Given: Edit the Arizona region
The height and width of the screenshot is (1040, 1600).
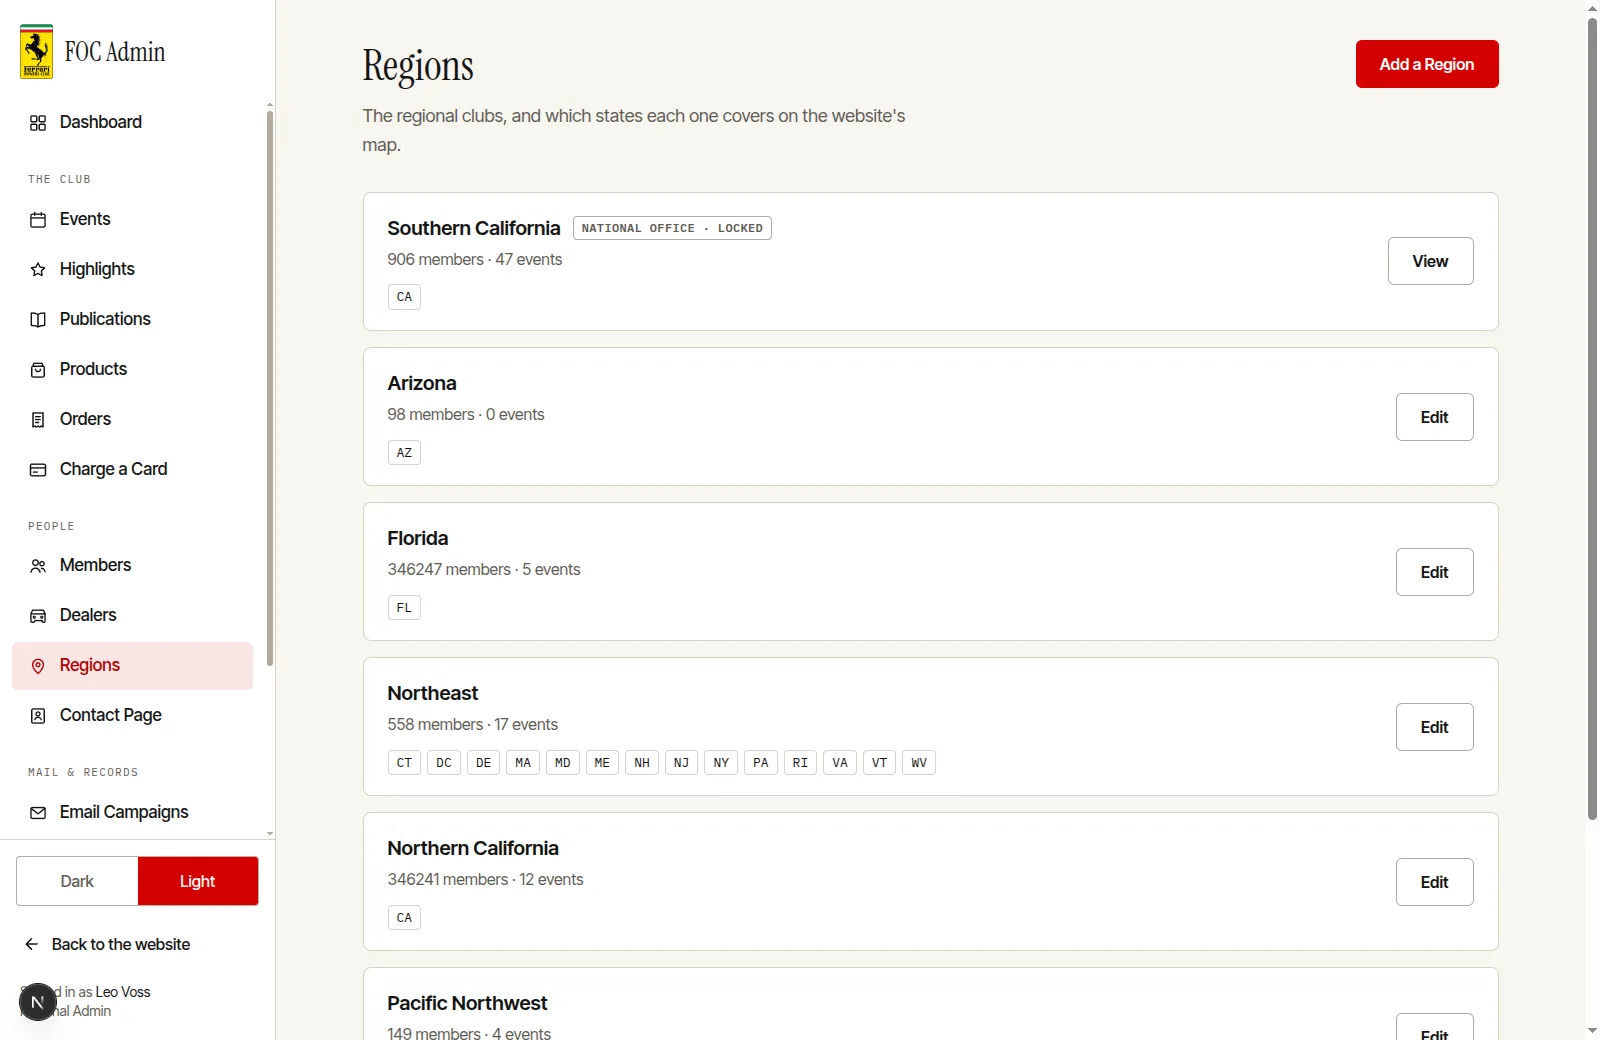Looking at the screenshot, I should click(x=1434, y=417).
